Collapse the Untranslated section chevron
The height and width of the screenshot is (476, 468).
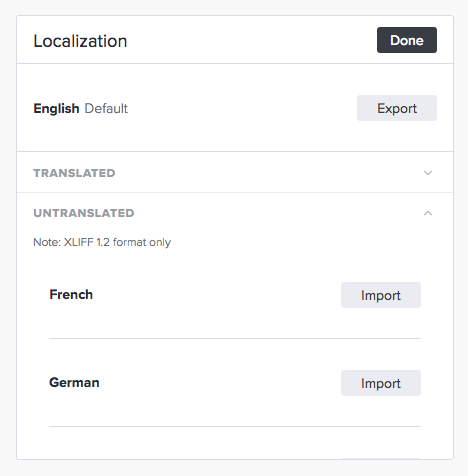(428, 213)
